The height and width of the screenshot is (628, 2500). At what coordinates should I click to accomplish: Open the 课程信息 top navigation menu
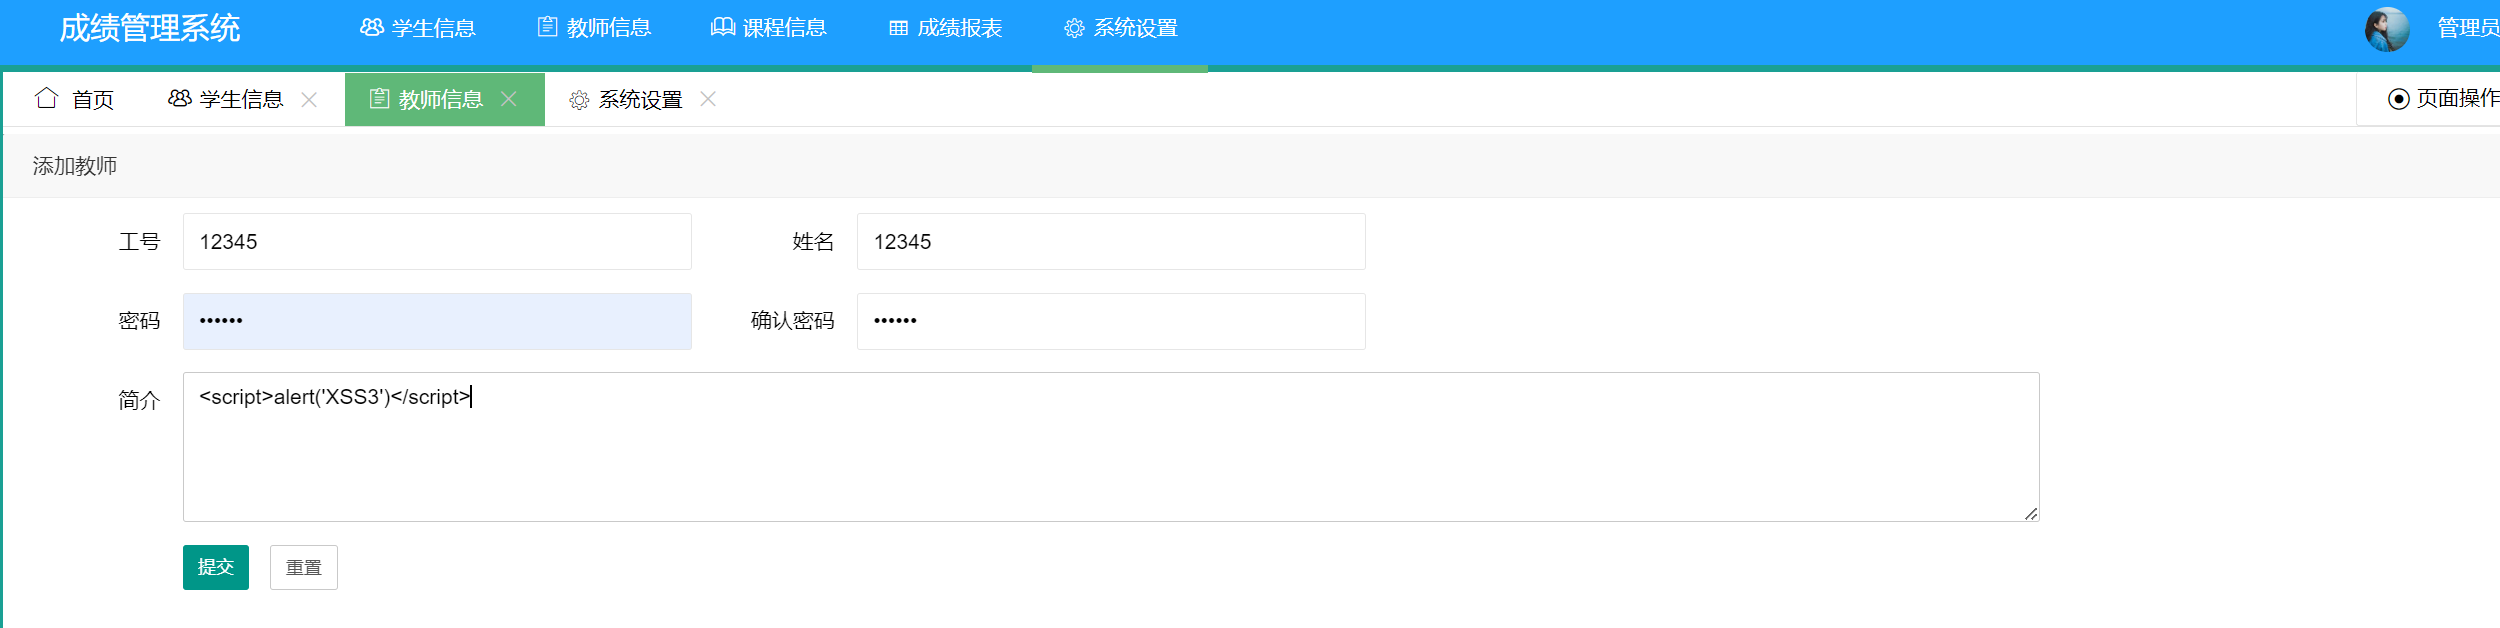click(x=769, y=28)
